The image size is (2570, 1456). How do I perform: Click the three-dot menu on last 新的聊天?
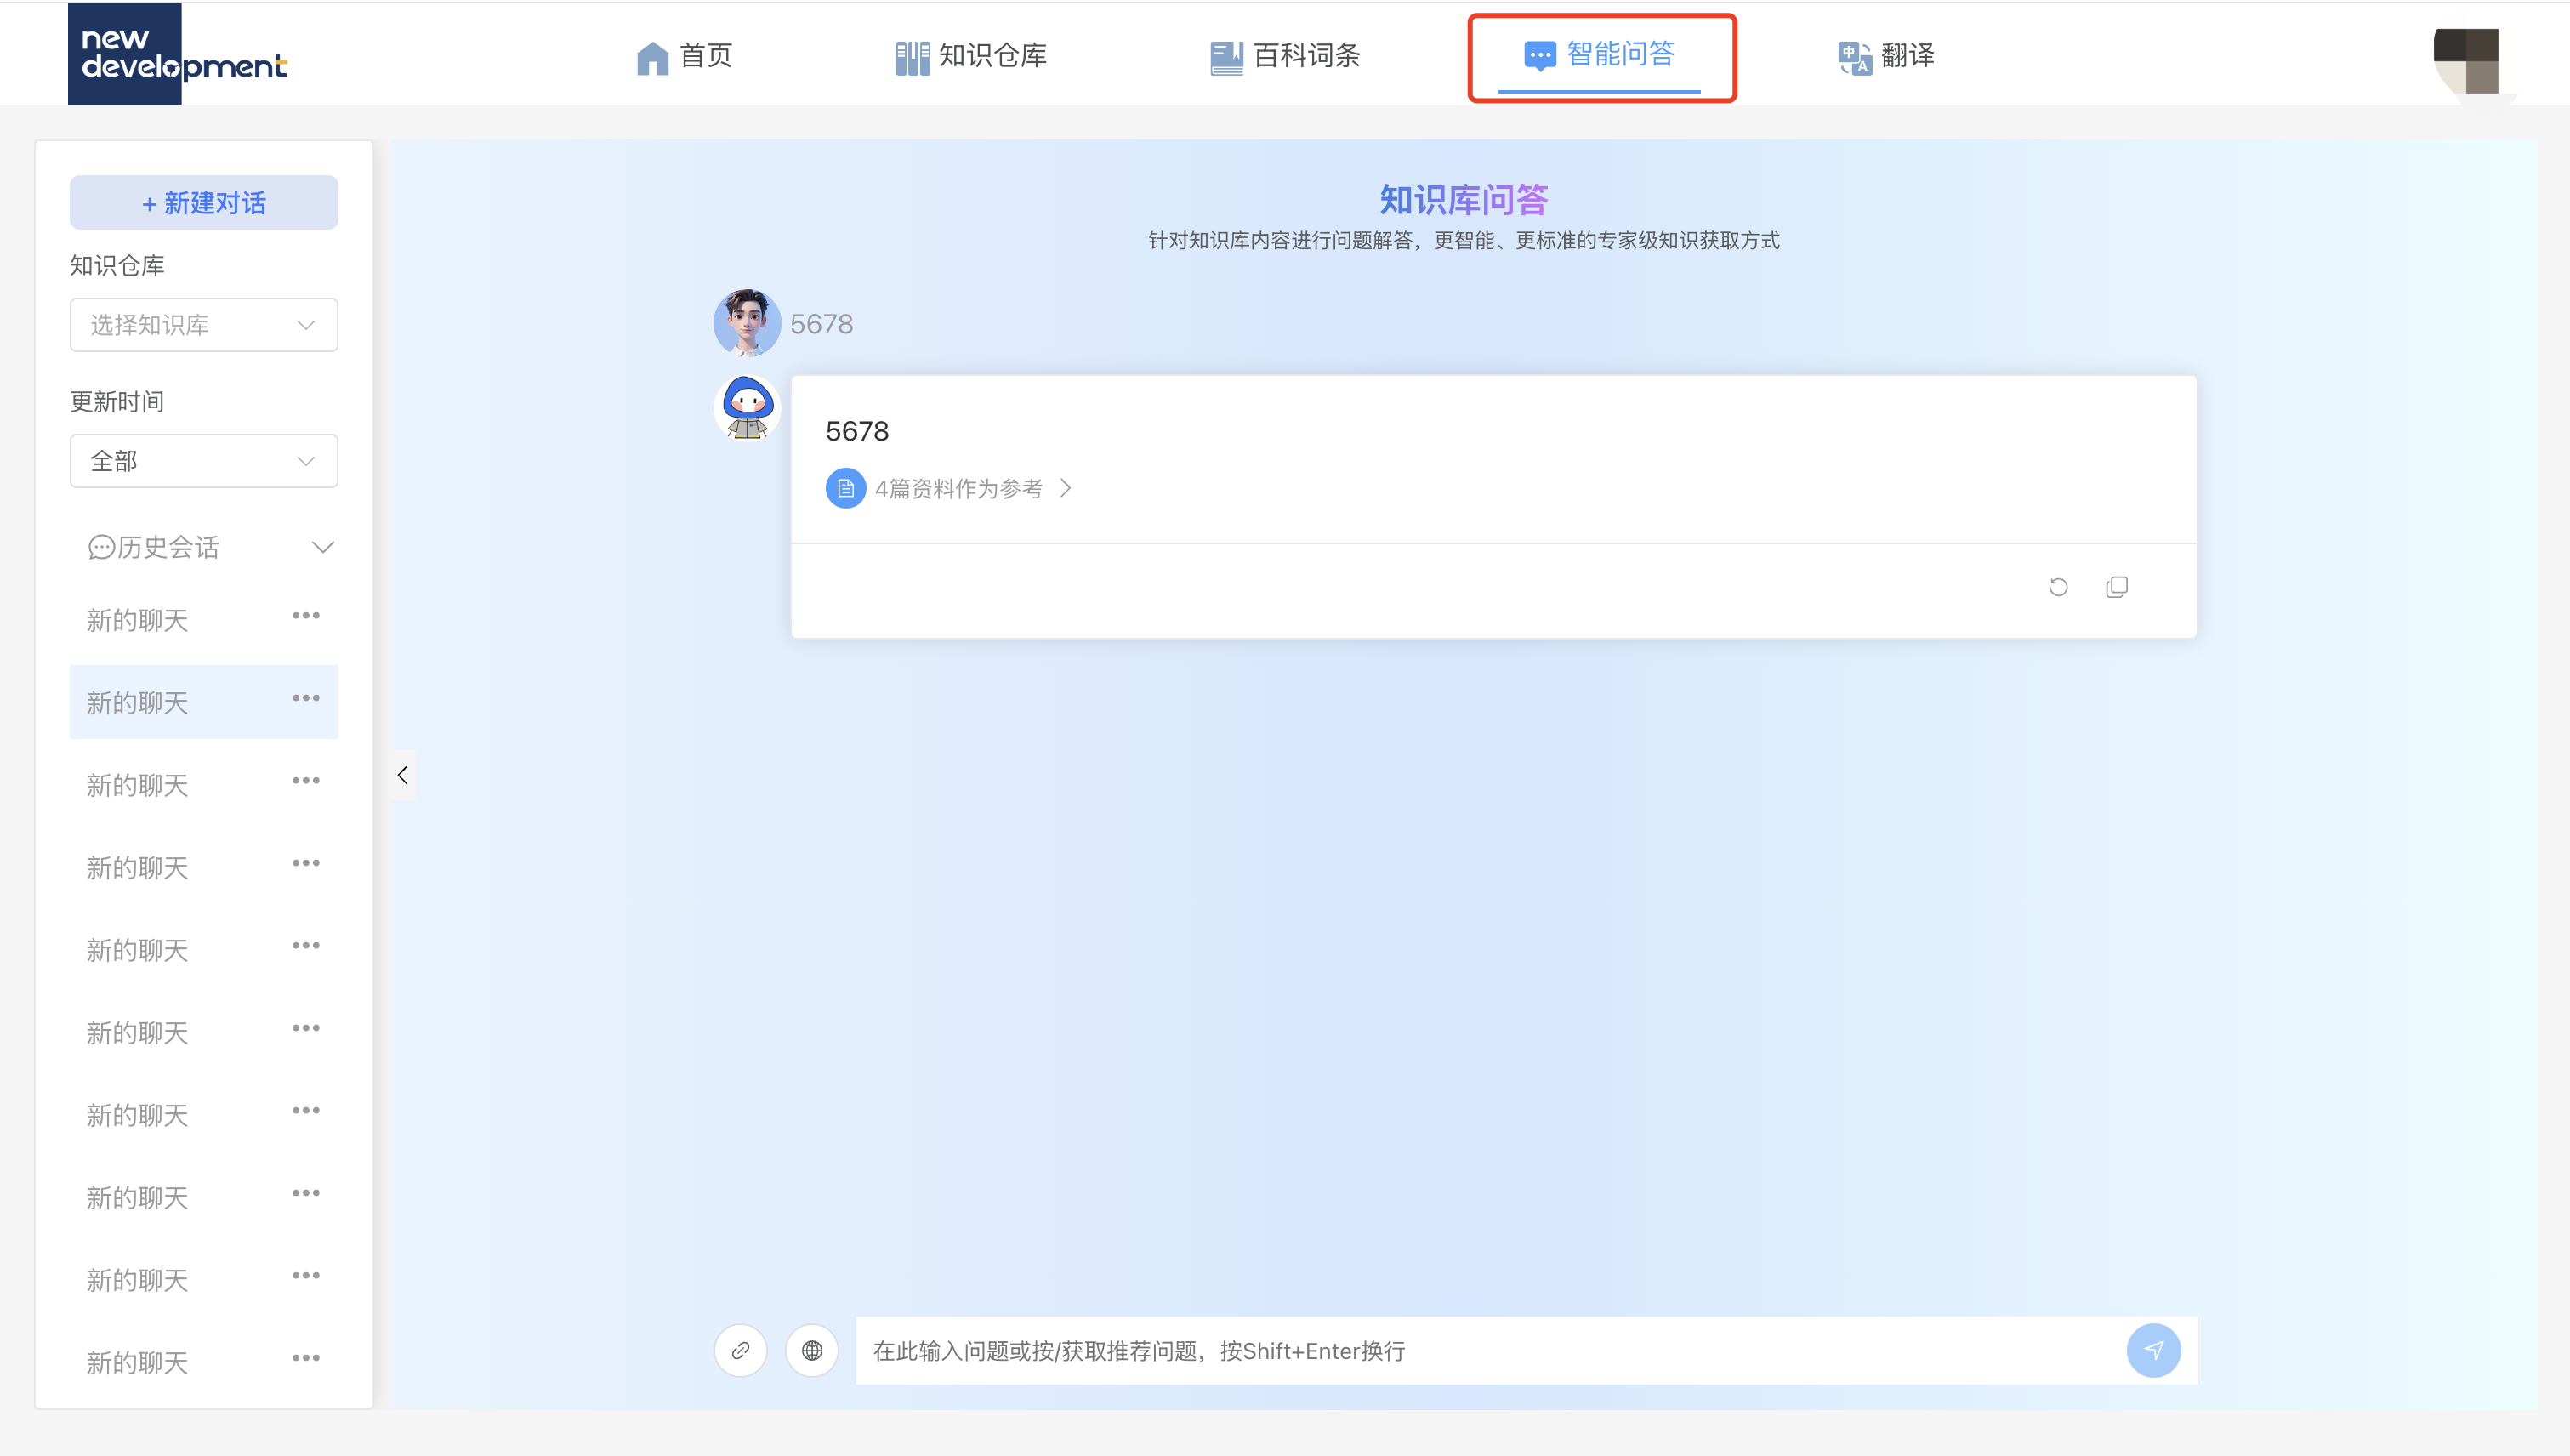pos(306,1358)
